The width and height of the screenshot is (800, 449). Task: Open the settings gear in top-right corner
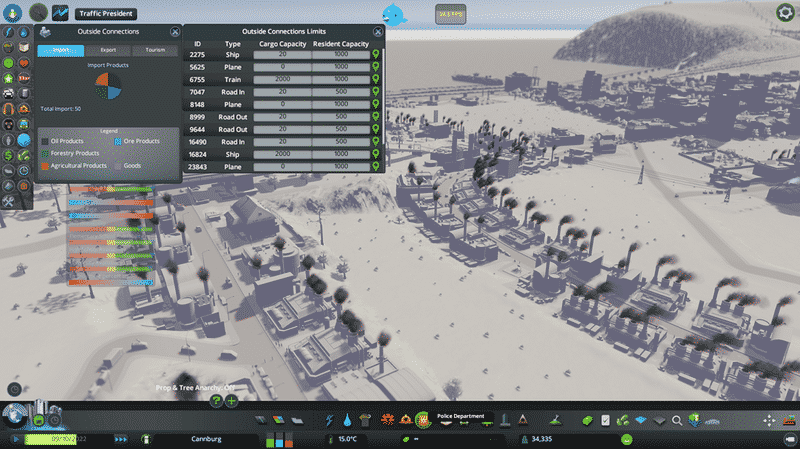coord(785,12)
